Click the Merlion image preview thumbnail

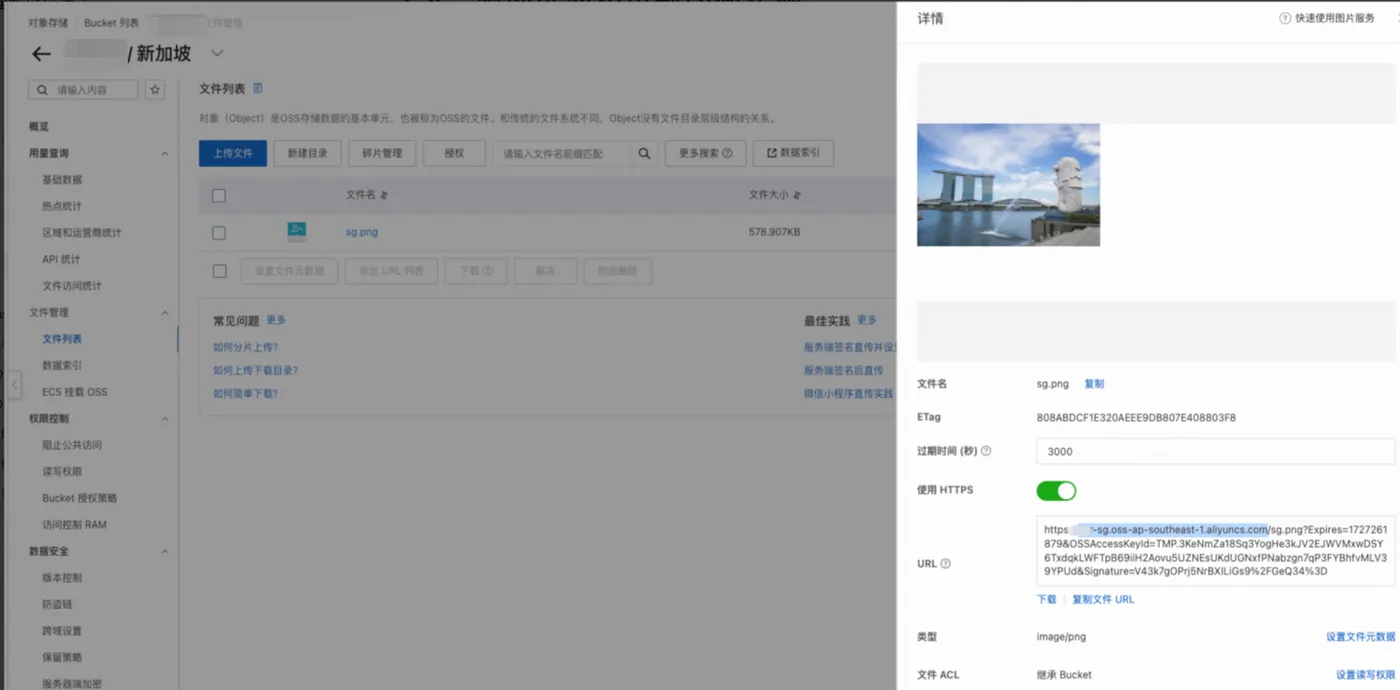coord(1008,185)
